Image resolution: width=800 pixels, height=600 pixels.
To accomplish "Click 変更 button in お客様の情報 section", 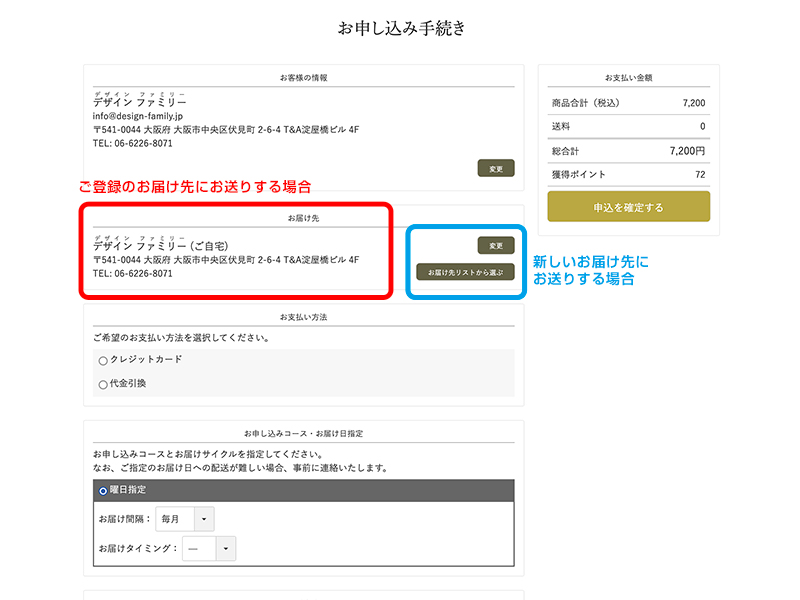I will click(495, 168).
